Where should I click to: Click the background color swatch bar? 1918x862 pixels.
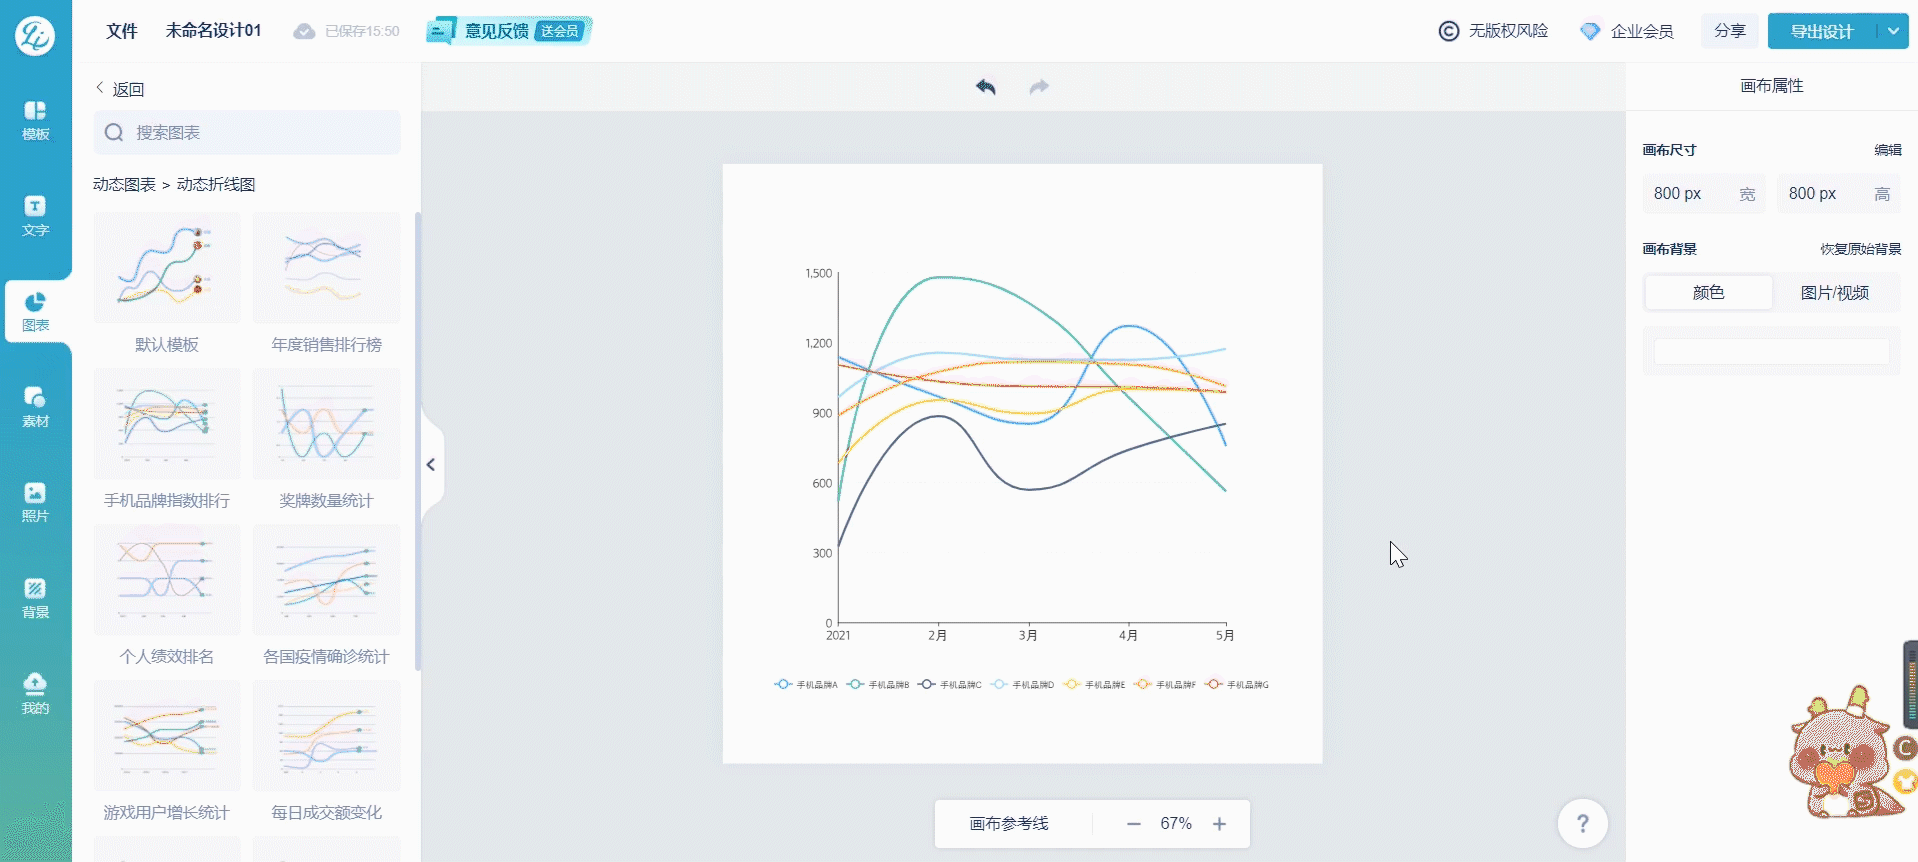pos(1771,351)
